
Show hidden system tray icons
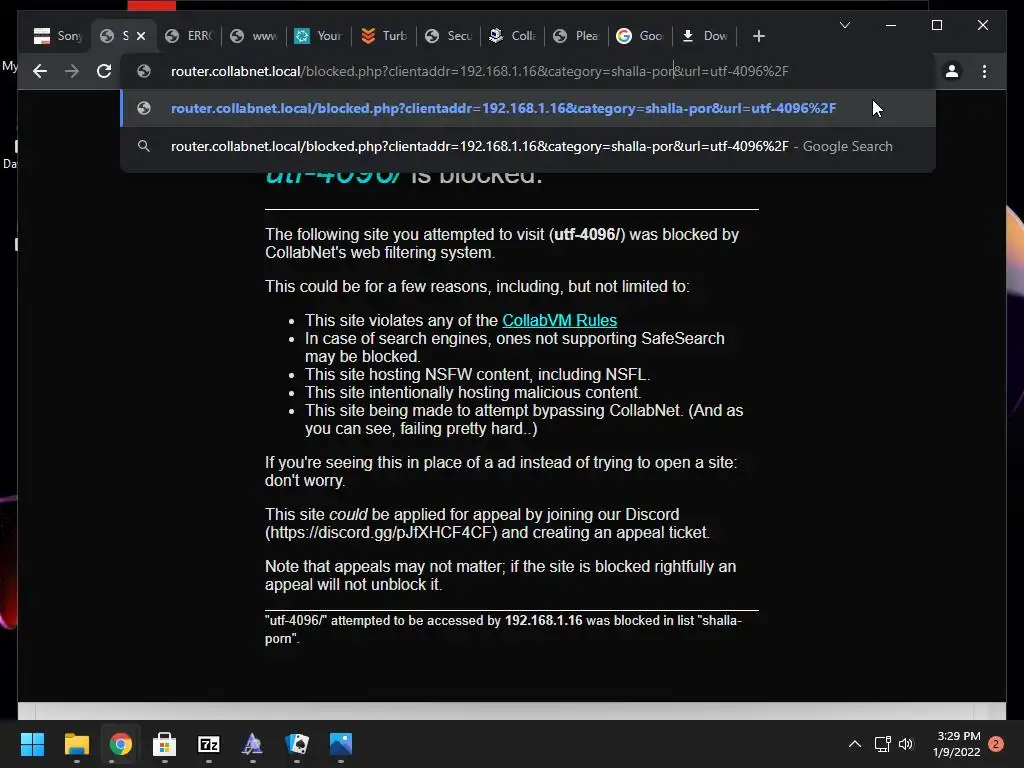pyautogui.click(x=854, y=744)
